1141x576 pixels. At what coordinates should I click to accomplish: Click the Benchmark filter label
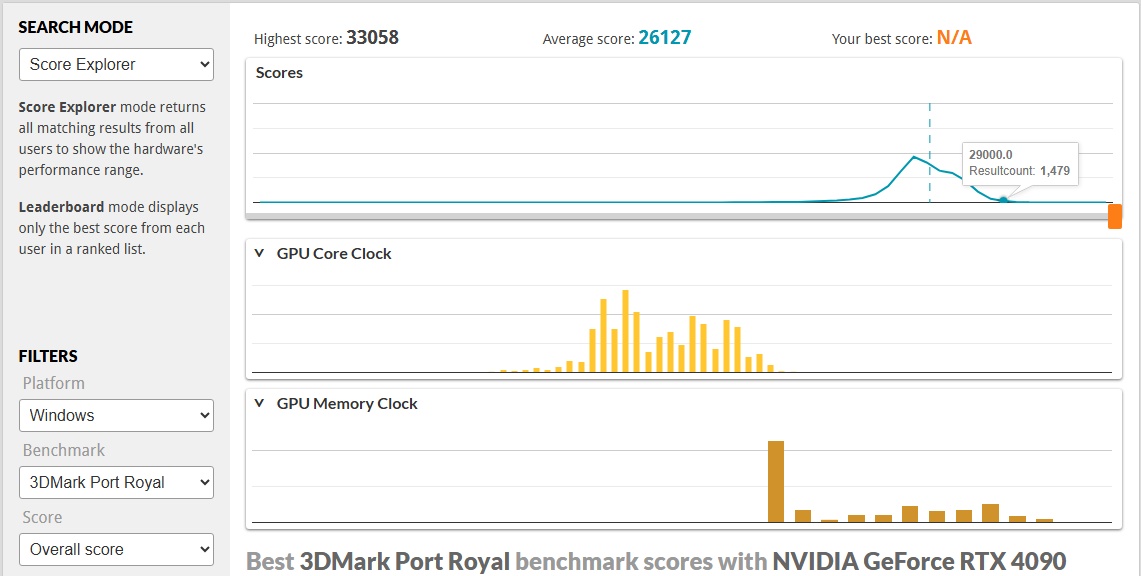point(63,450)
